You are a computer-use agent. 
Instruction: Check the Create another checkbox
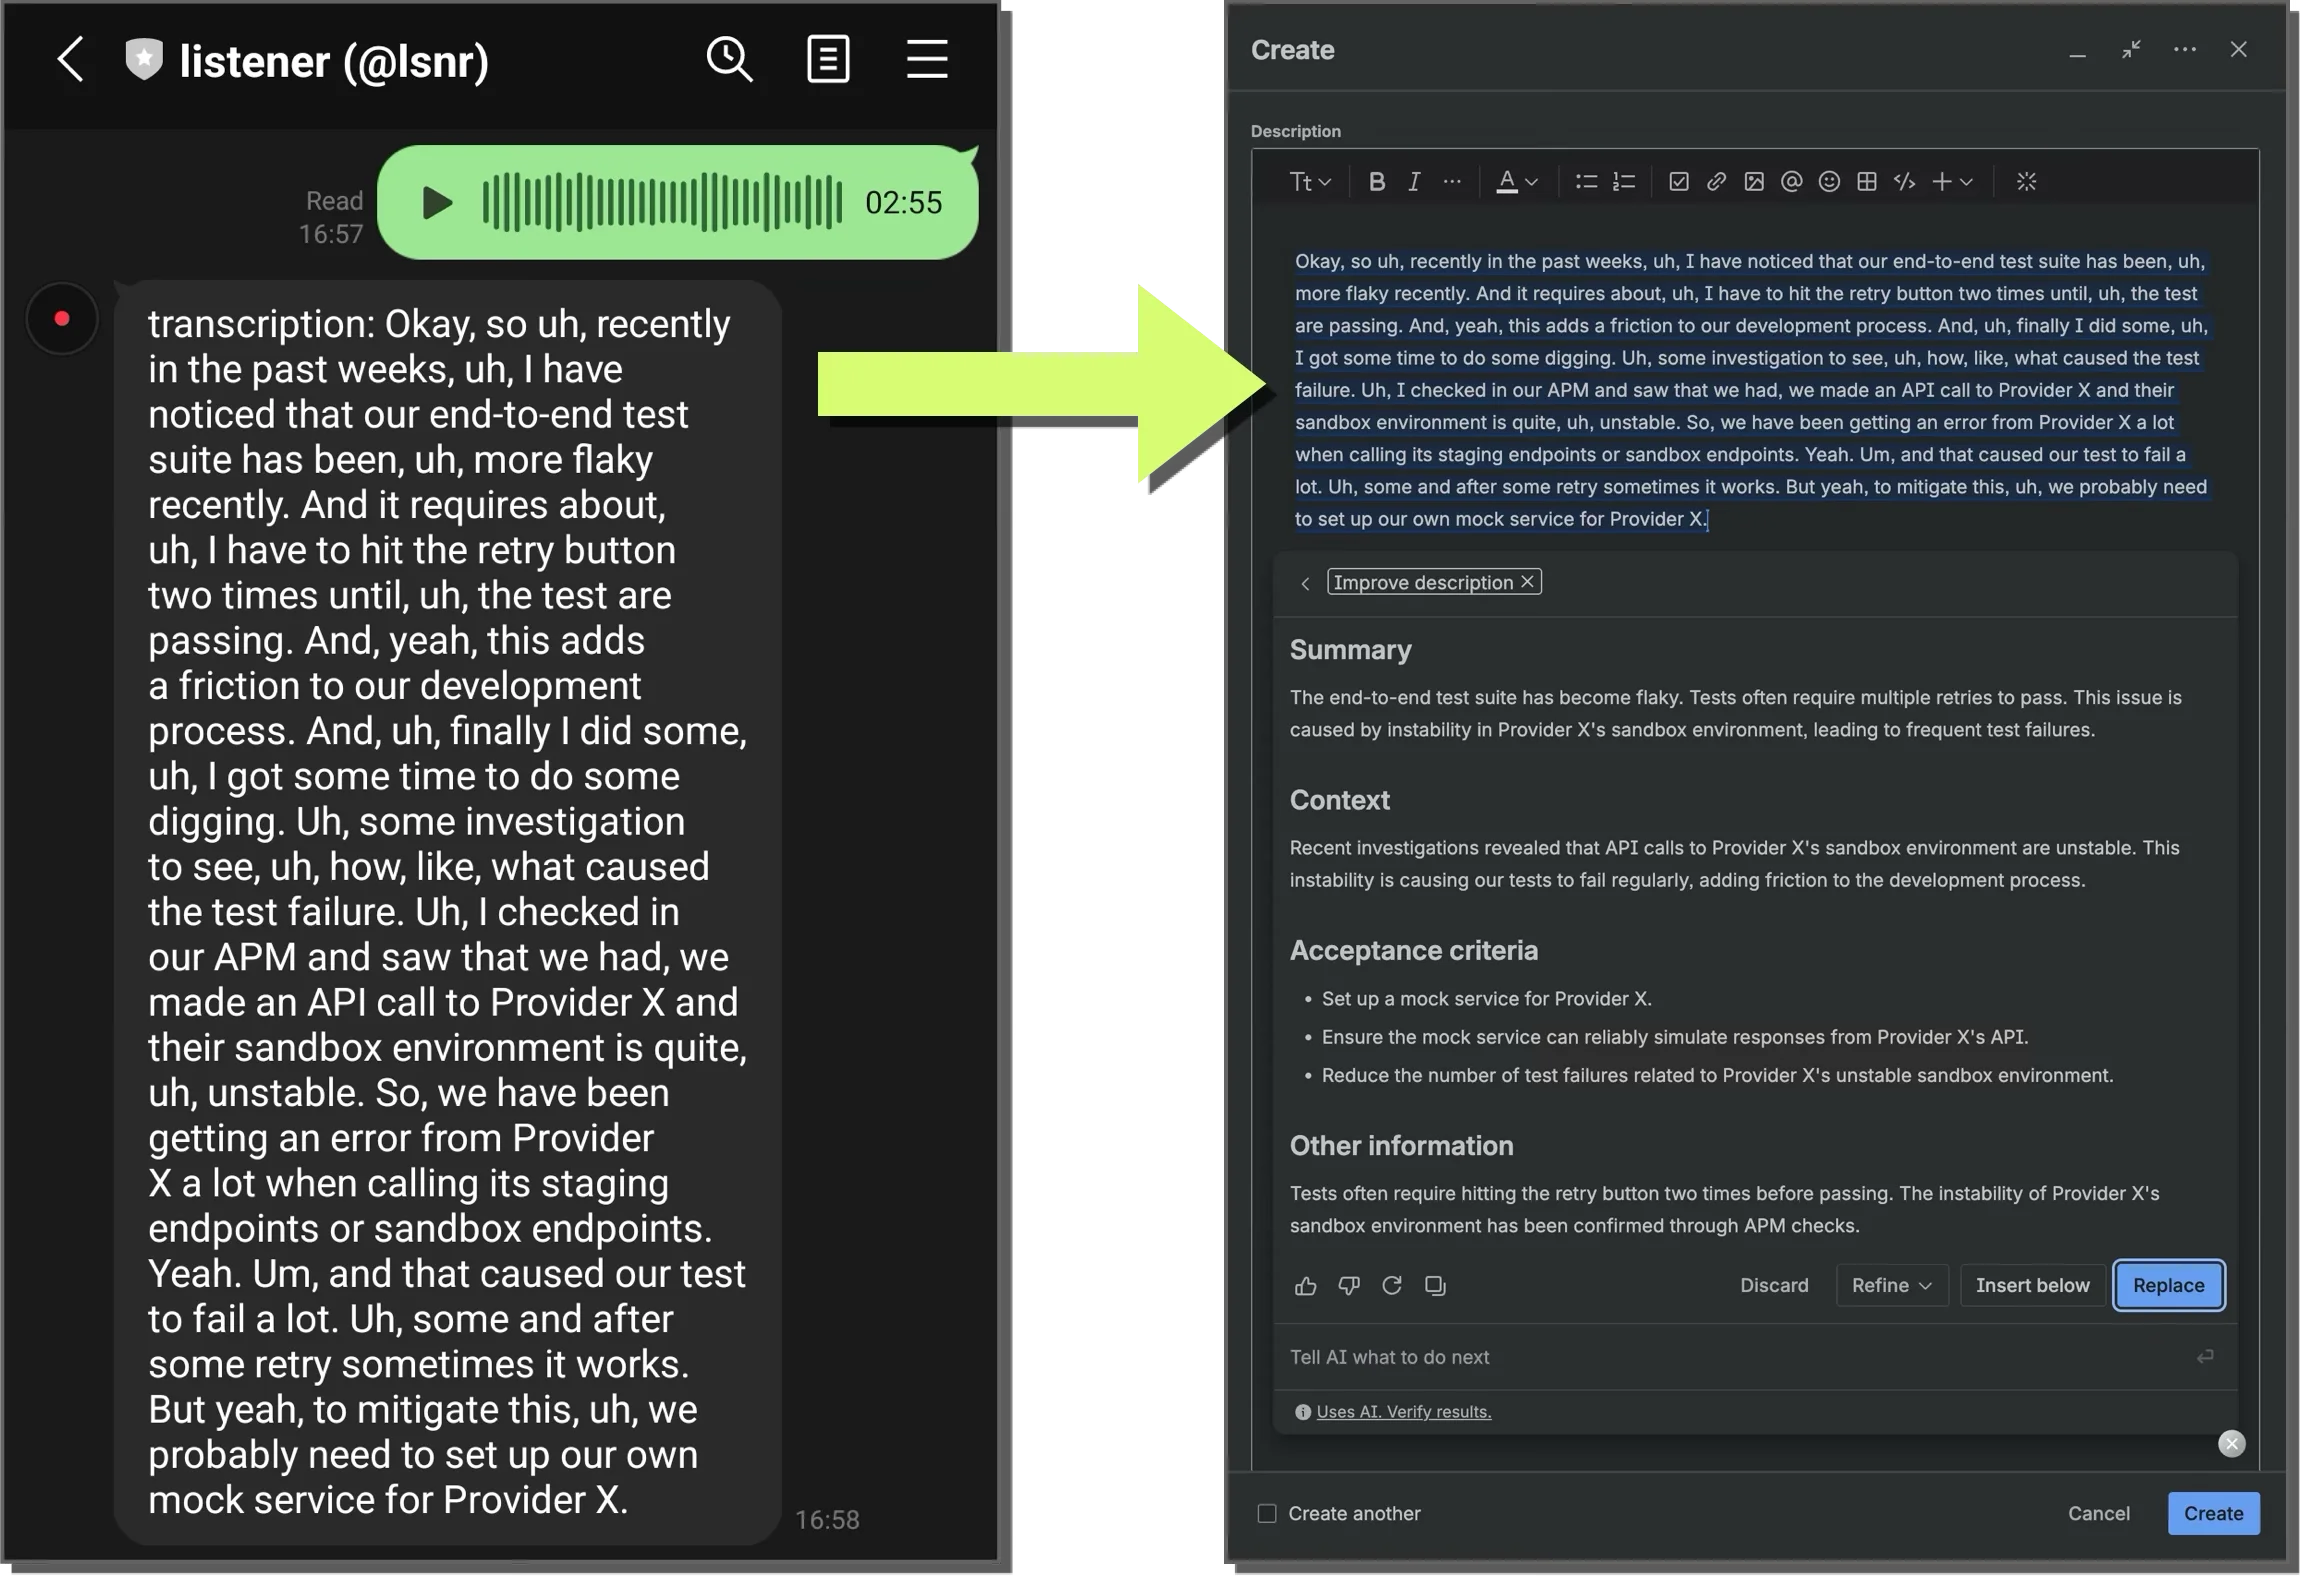click(x=1267, y=1513)
